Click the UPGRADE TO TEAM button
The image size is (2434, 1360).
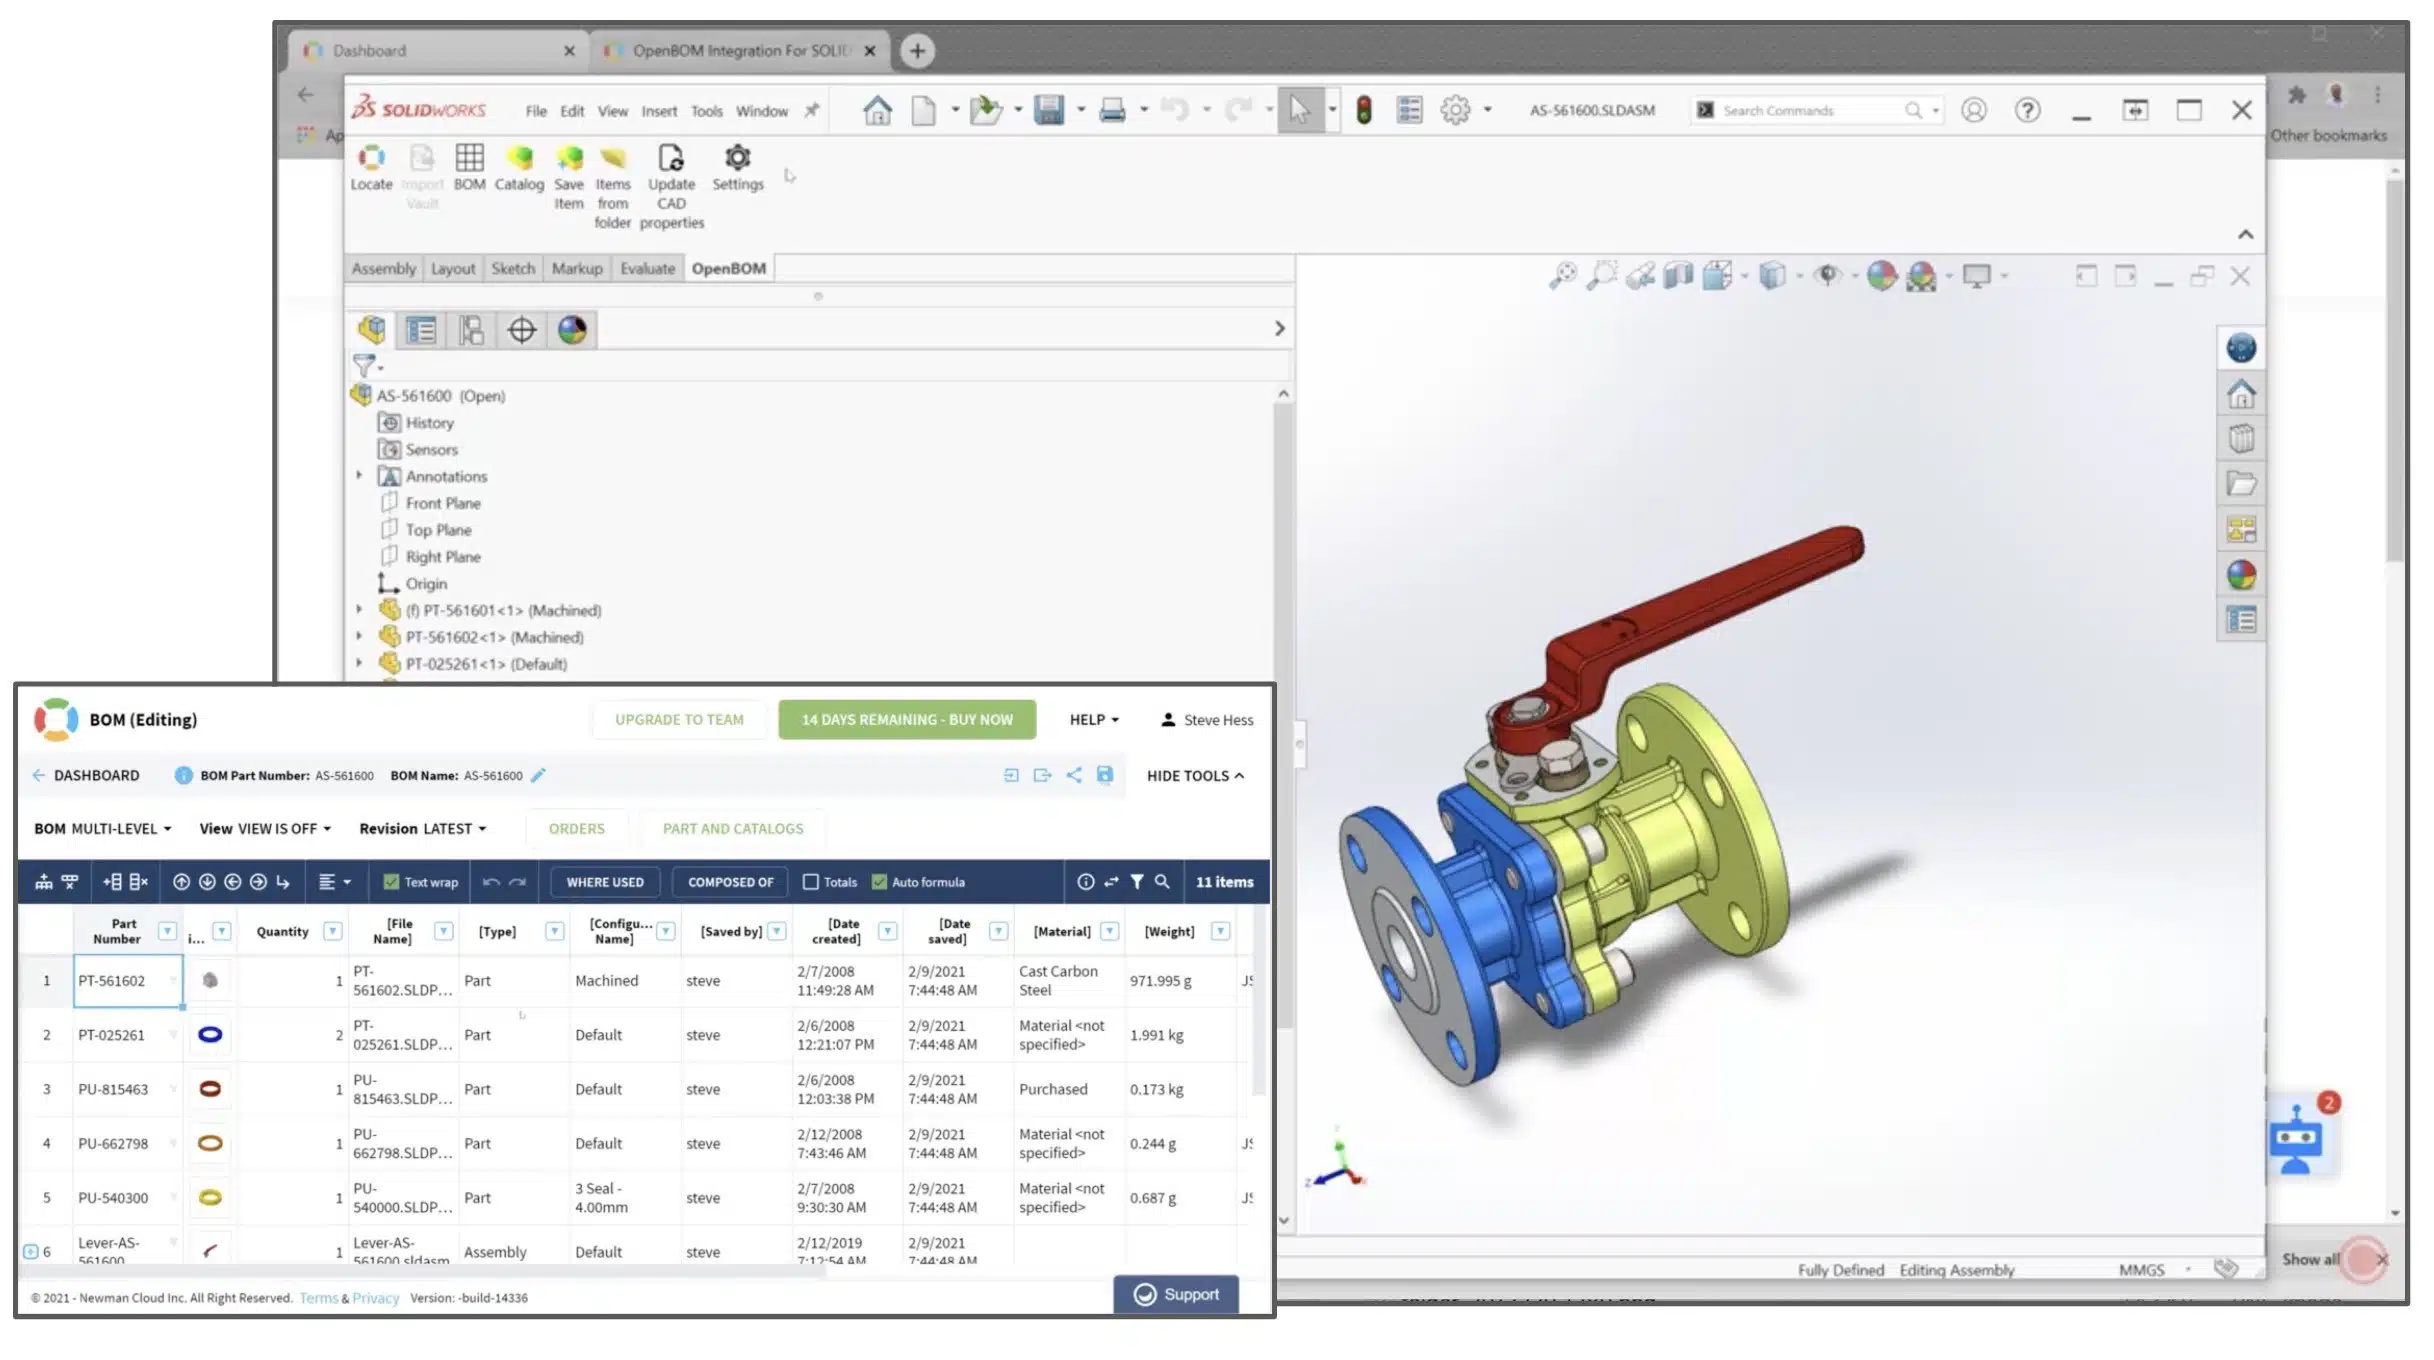point(679,720)
